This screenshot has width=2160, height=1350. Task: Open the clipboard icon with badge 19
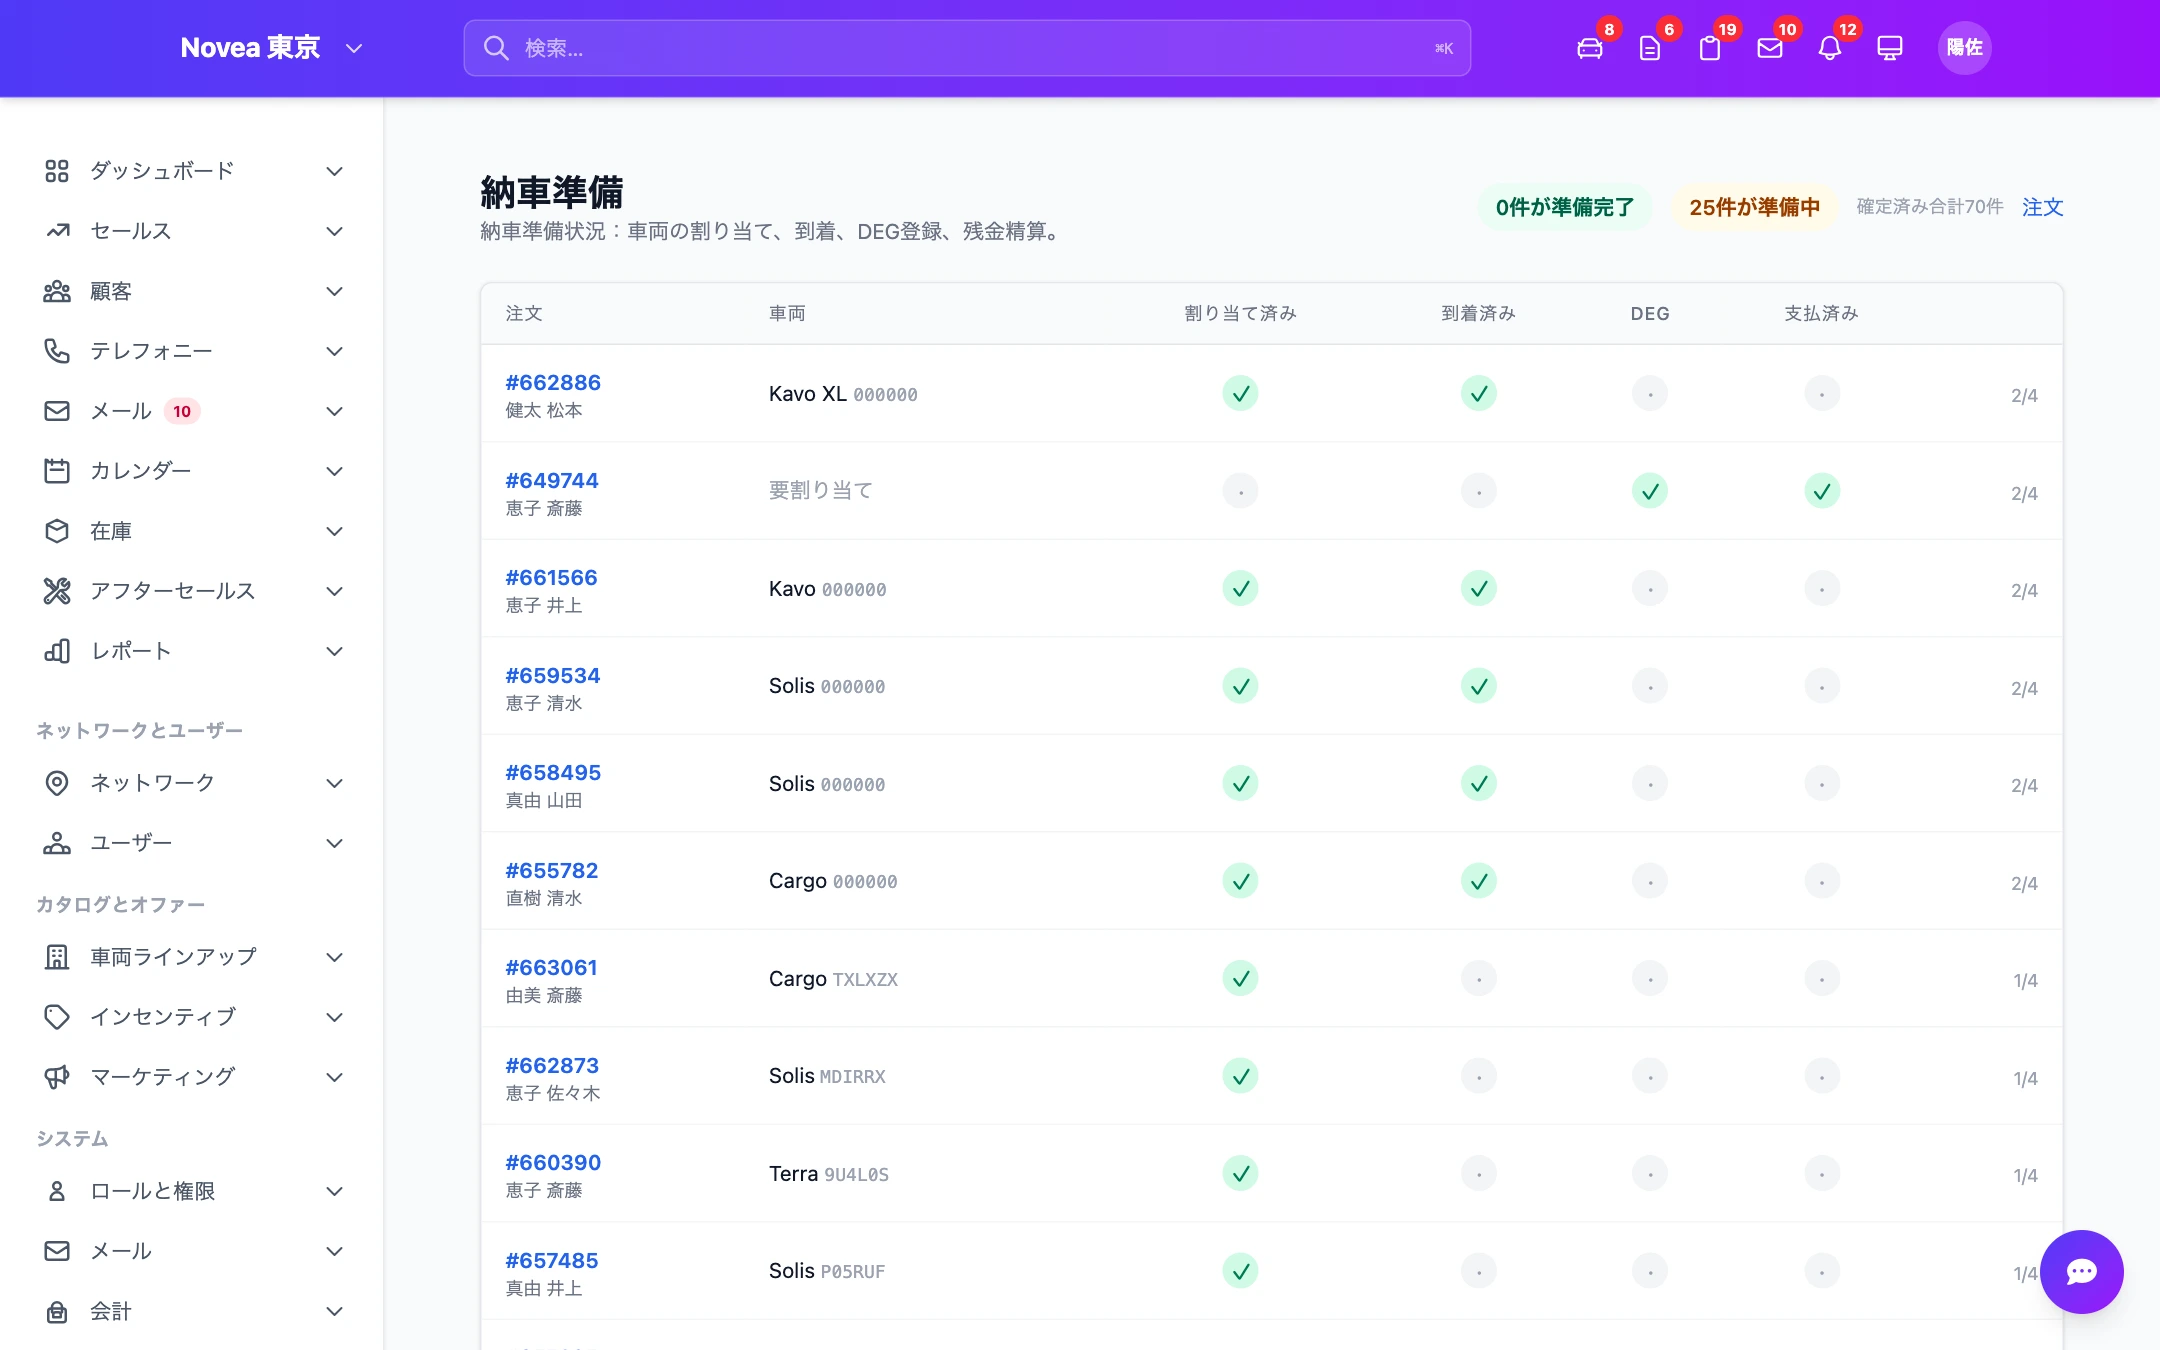point(1710,48)
